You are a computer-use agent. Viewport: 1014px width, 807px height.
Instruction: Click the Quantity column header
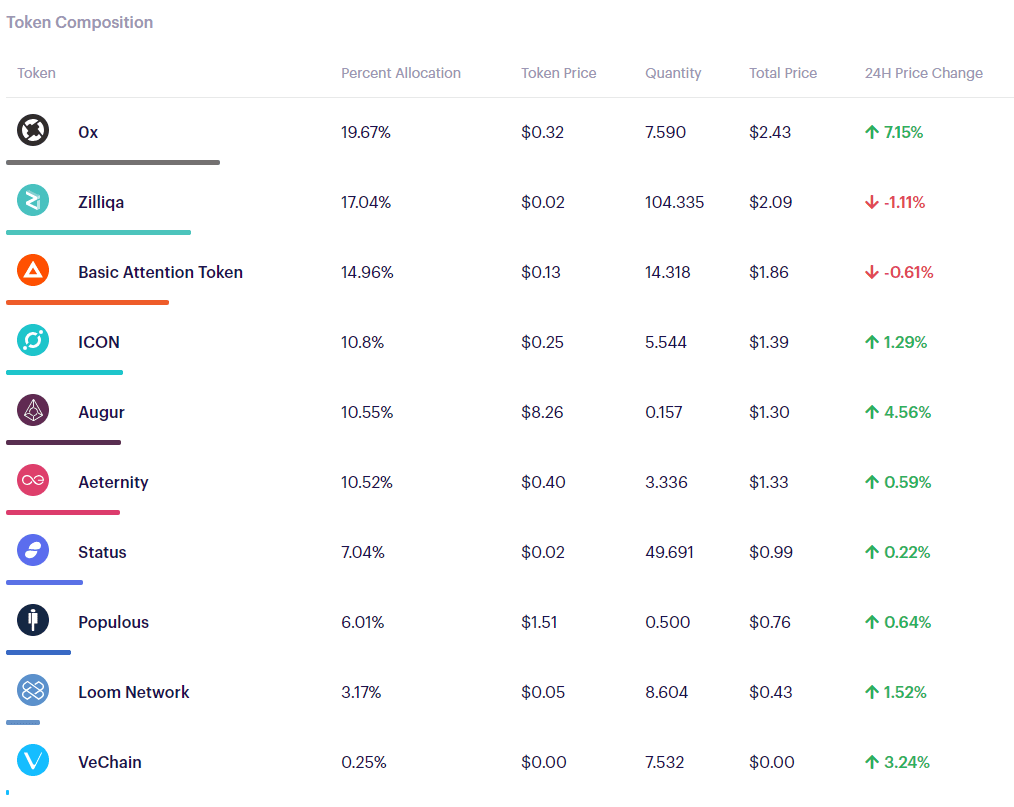673,73
